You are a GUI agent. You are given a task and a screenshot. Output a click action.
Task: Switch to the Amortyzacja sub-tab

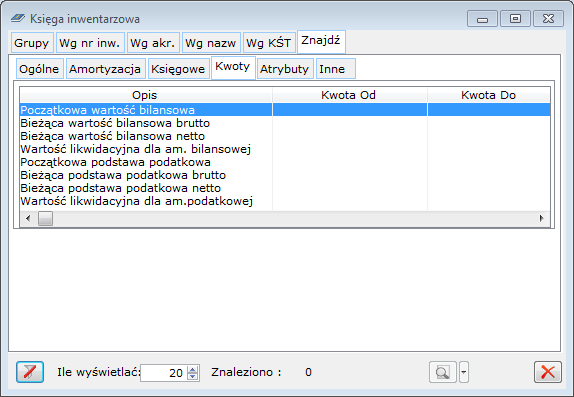pos(105,68)
